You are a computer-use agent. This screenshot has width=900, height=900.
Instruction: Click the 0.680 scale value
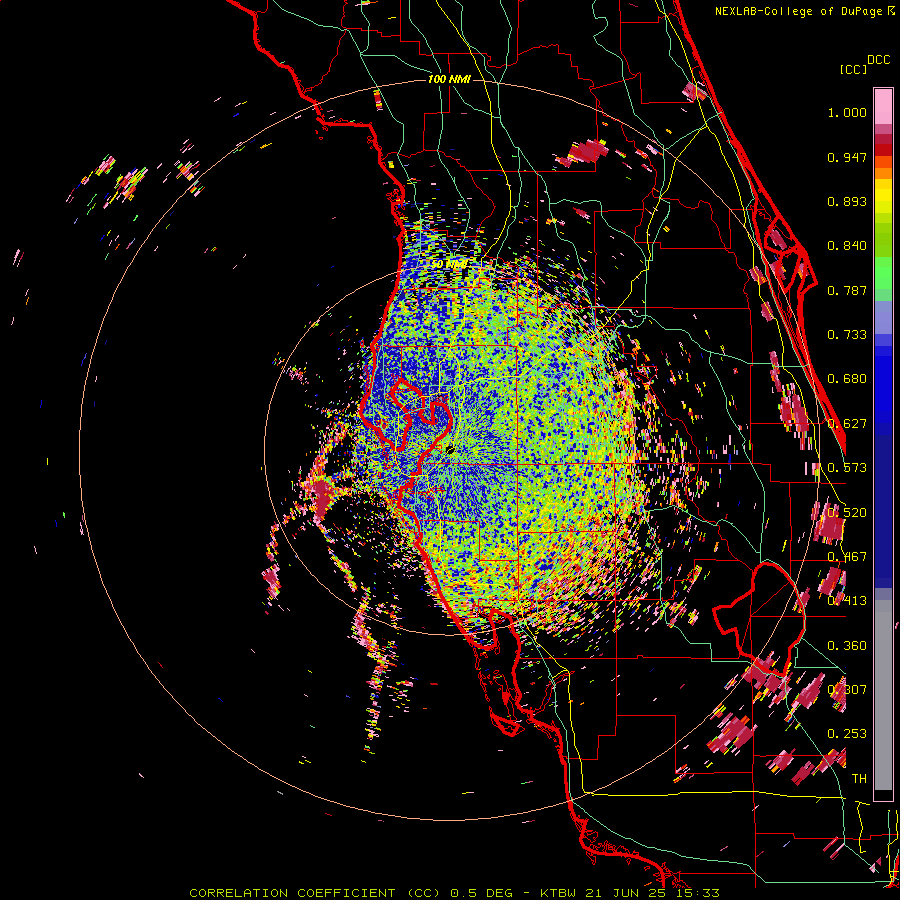tap(847, 379)
